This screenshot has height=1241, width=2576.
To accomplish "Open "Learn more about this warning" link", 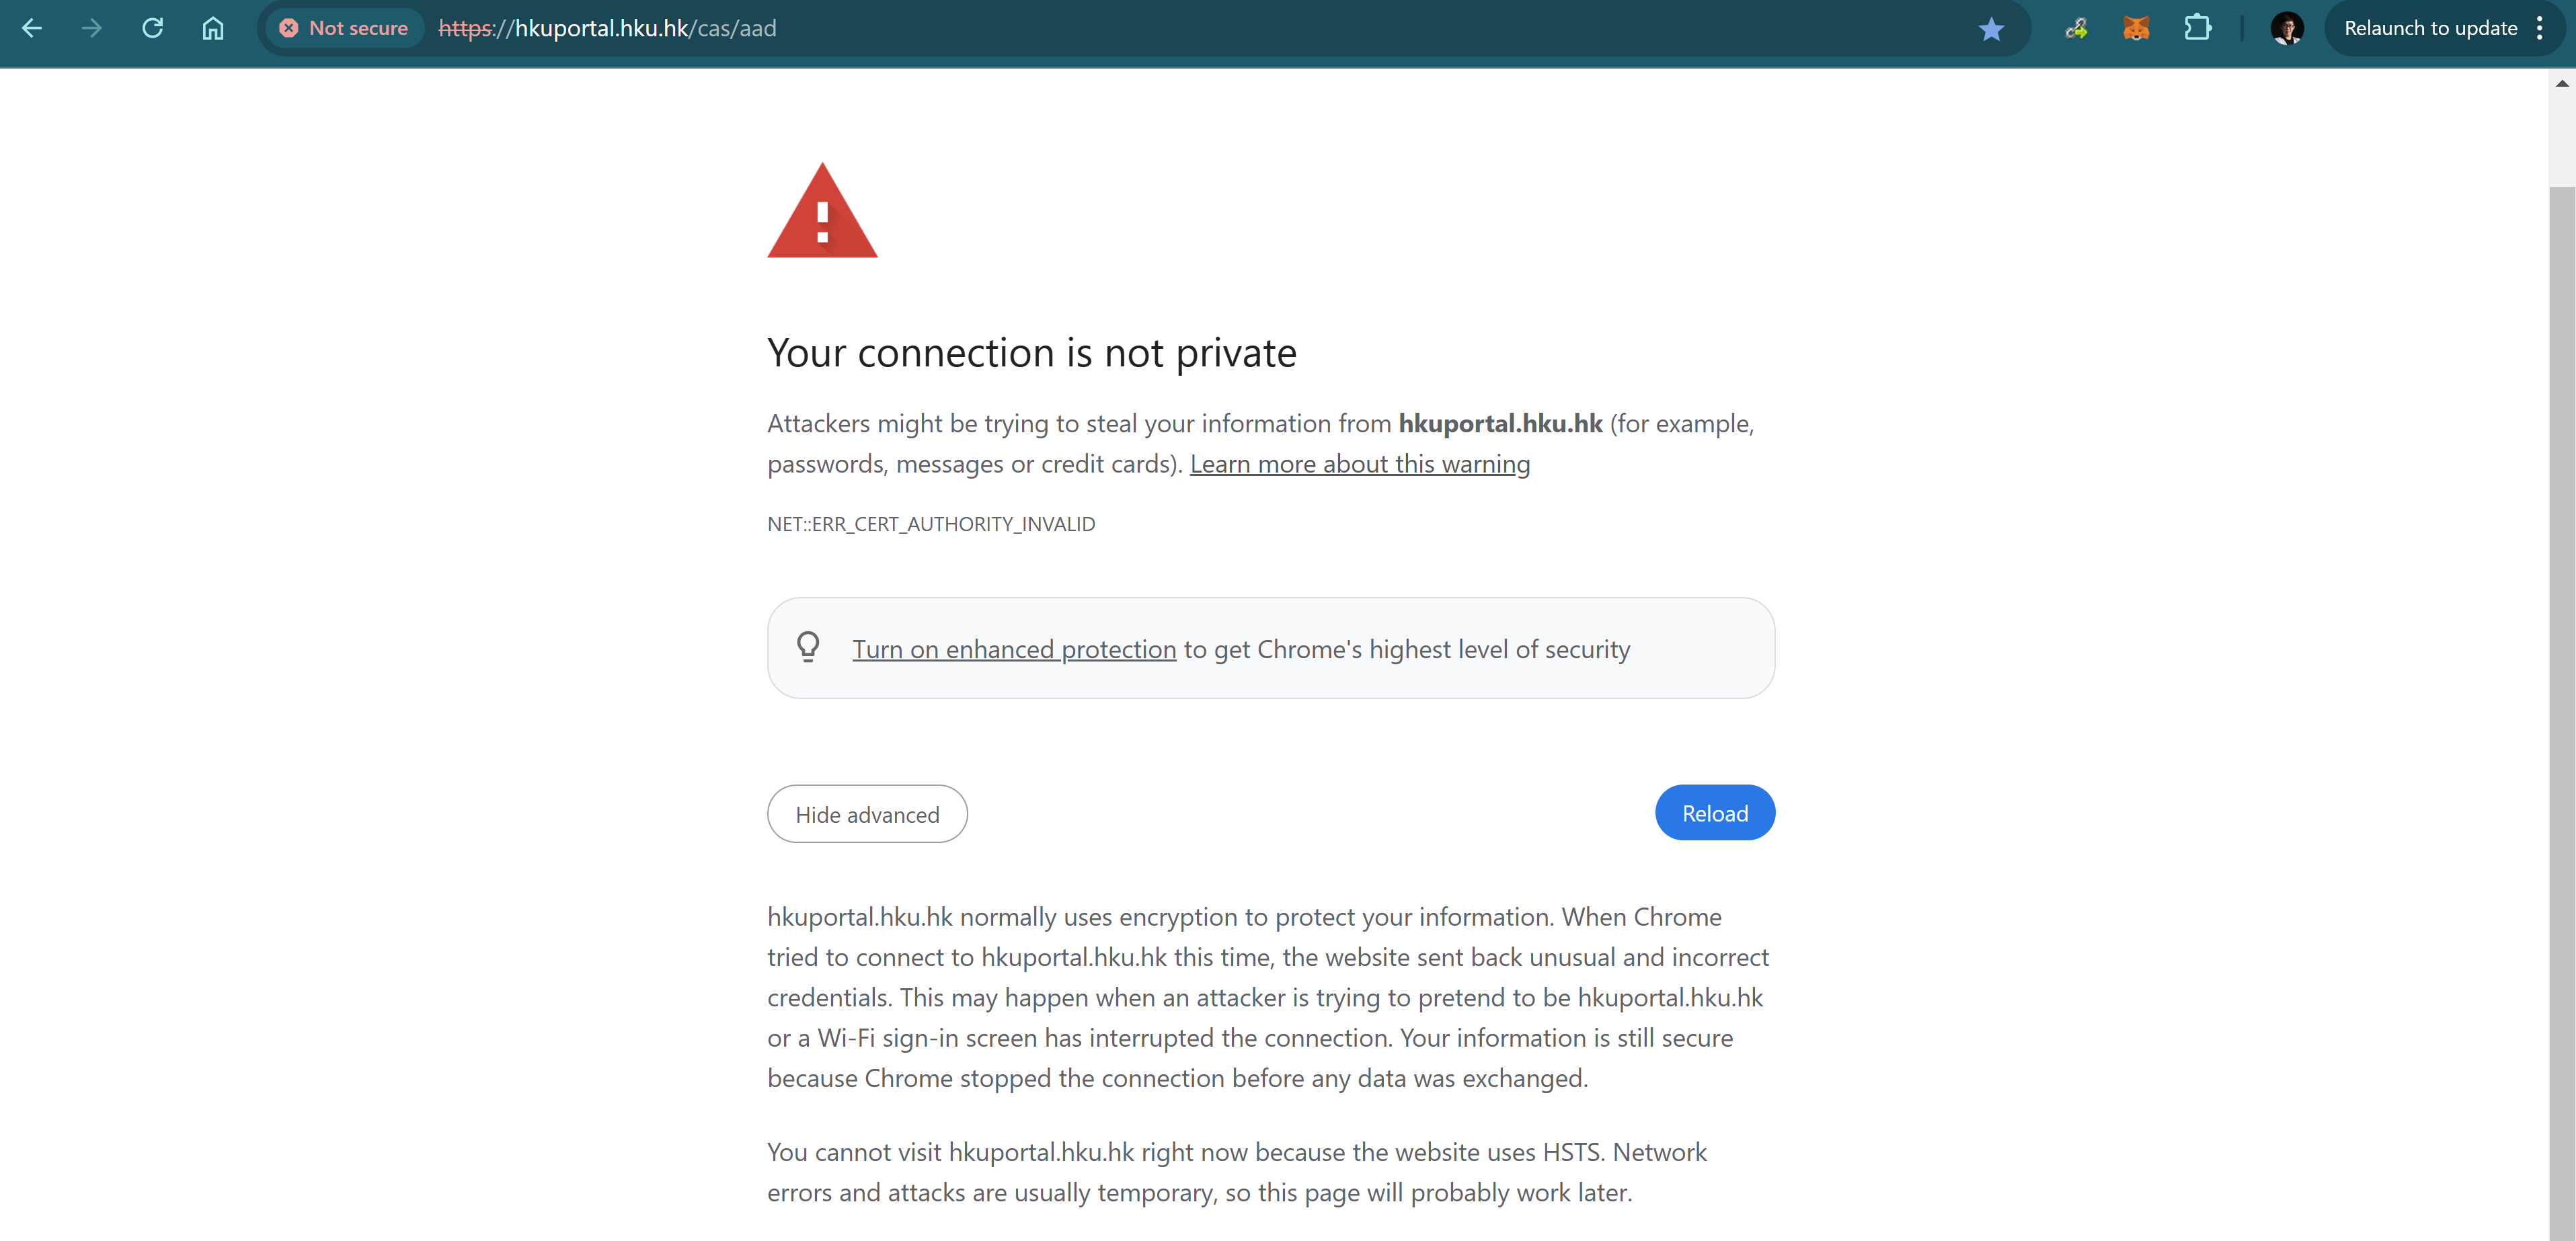I will pyautogui.click(x=1359, y=464).
